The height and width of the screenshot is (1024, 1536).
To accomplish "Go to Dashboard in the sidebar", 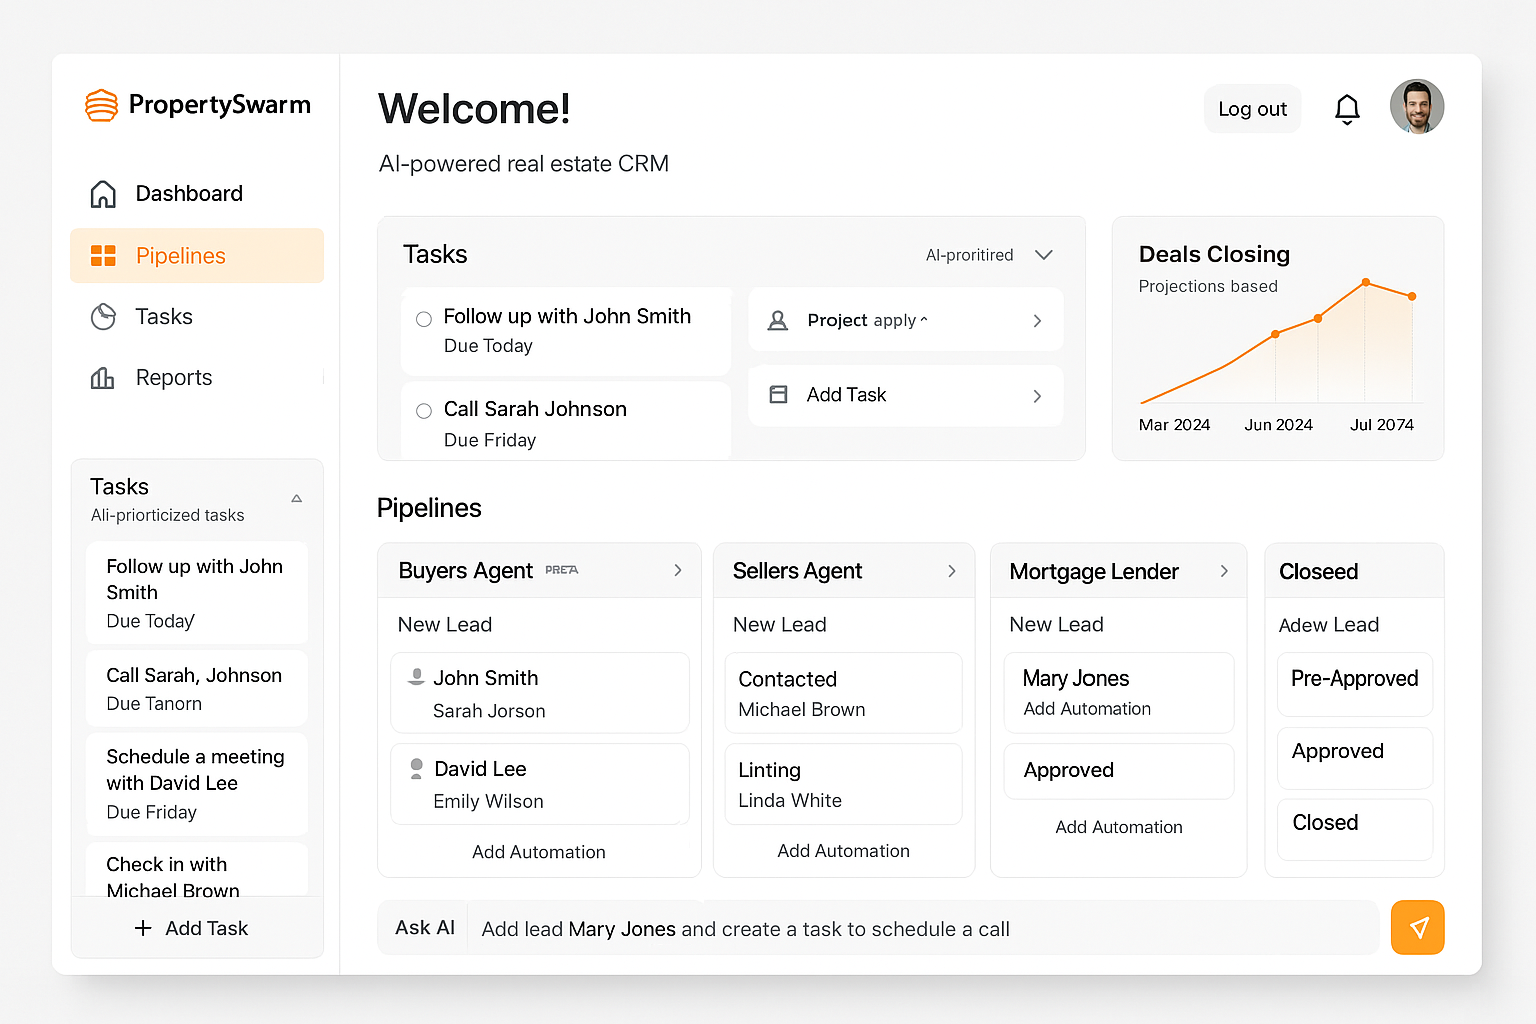I will point(197,194).
